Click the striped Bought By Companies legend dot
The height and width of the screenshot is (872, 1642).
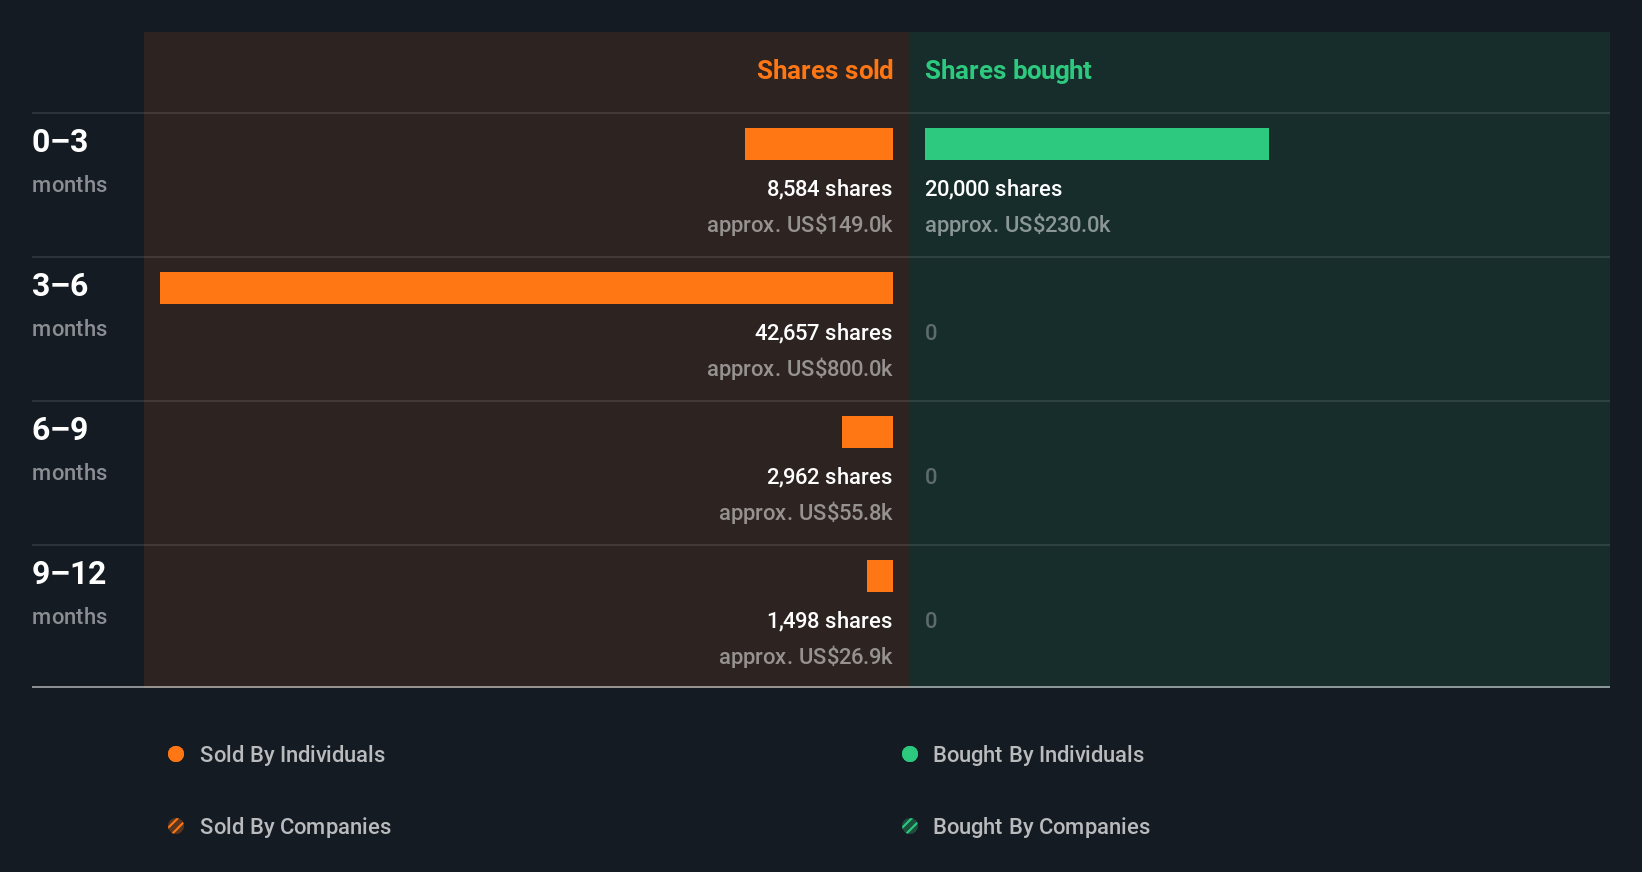pyautogui.click(x=910, y=826)
